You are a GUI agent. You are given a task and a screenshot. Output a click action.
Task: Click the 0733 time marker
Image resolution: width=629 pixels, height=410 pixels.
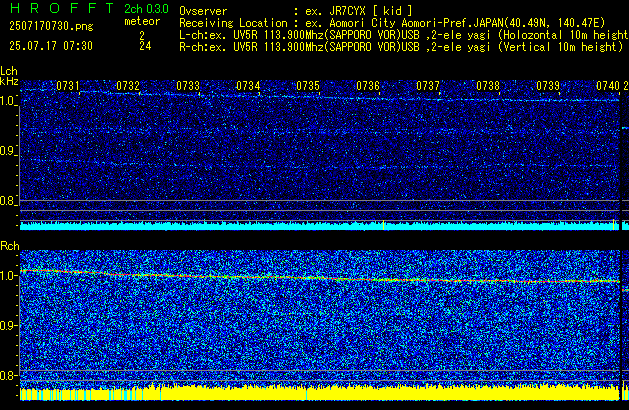(x=188, y=86)
